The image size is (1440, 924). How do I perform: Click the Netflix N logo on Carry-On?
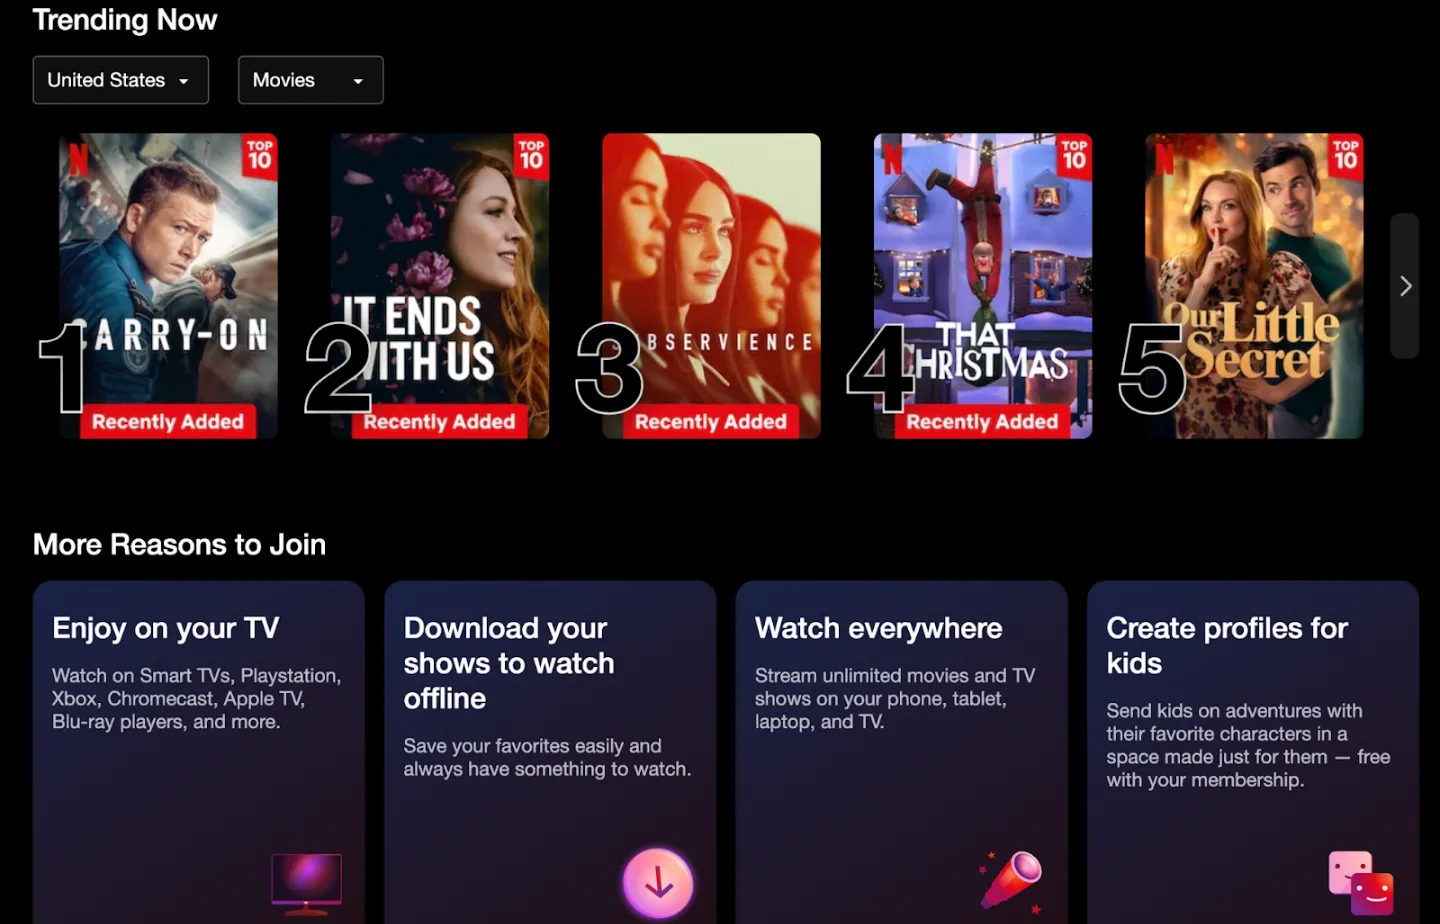78,158
